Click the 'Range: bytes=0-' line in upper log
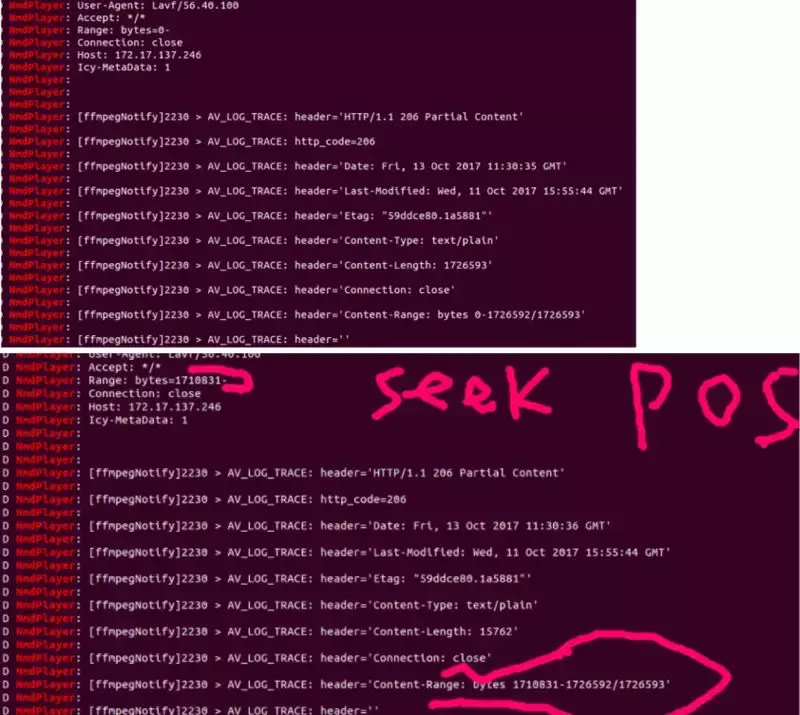This screenshot has width=800, height=715. [123, 30]
